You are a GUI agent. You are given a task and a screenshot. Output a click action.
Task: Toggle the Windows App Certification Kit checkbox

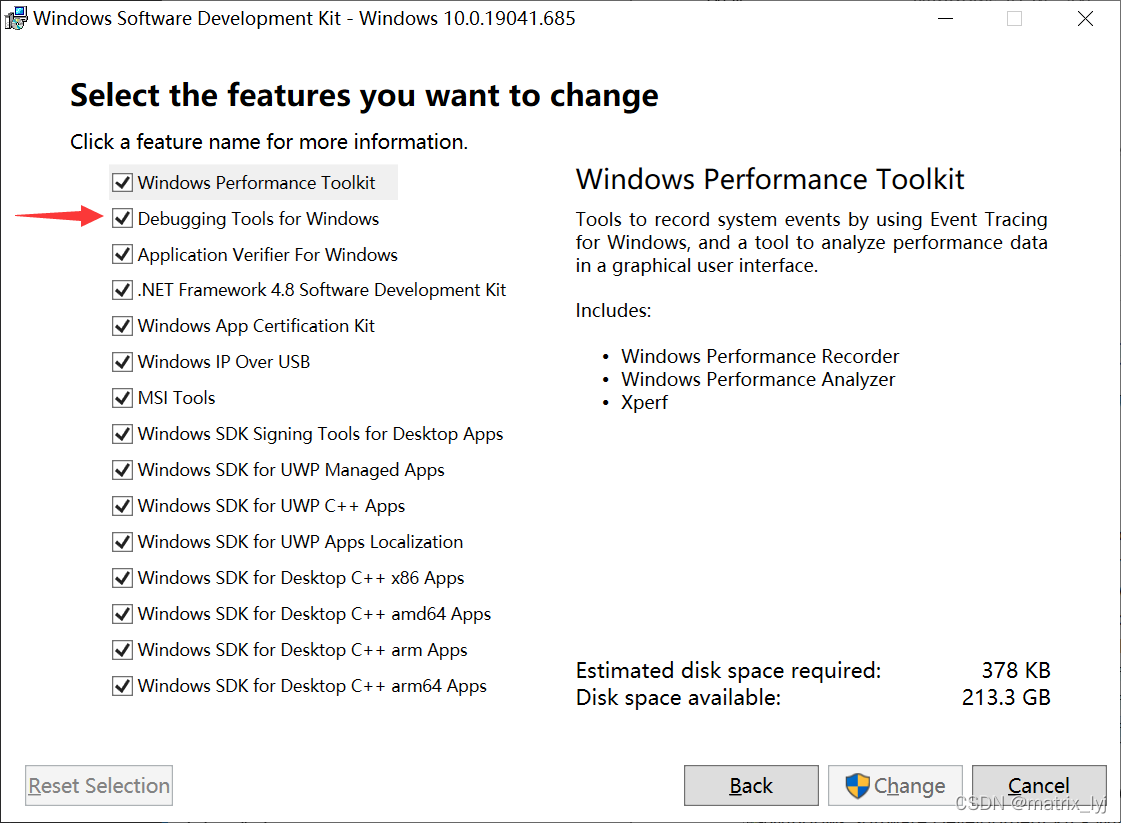(122, 325)
